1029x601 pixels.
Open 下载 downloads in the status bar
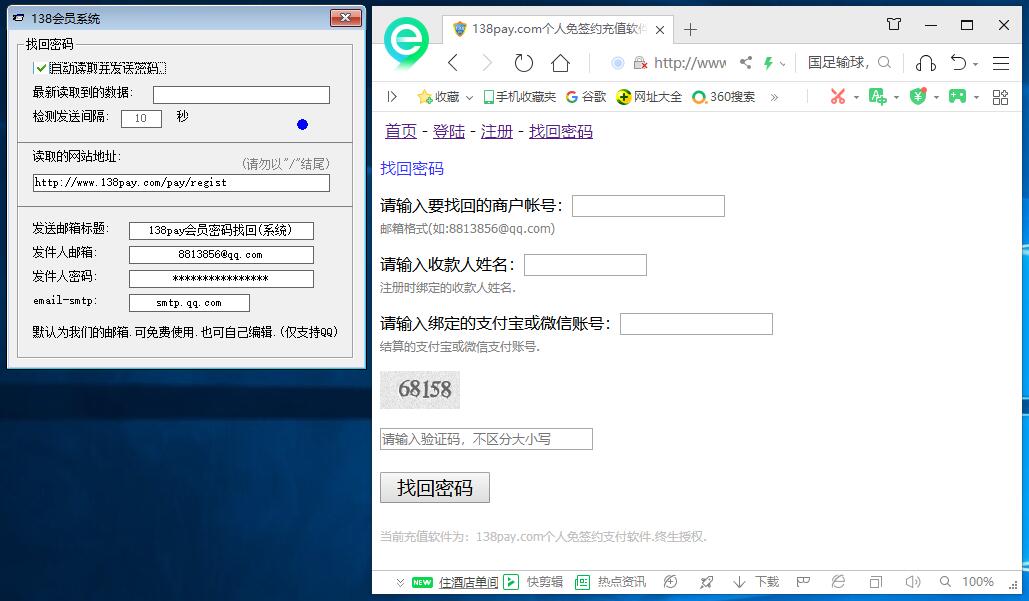pyautogui.click(x=756, y=582)
